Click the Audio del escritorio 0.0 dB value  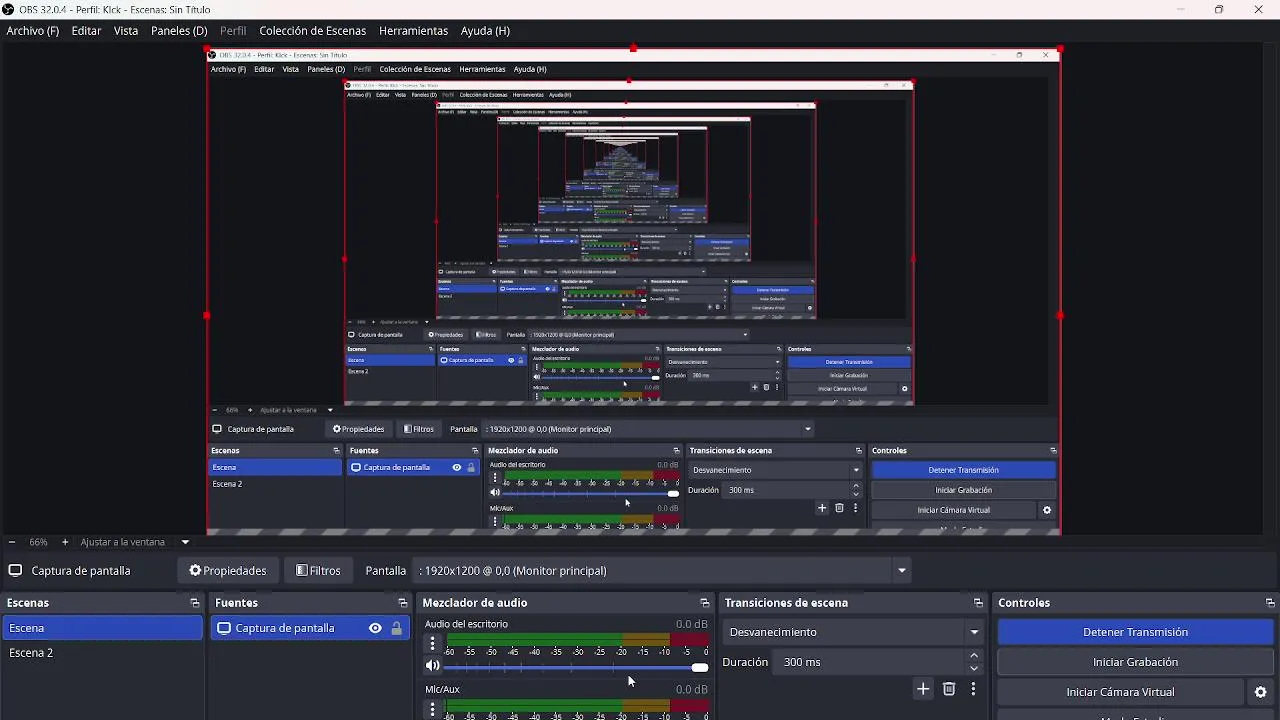pyautogui.click(x=691, y=624)
